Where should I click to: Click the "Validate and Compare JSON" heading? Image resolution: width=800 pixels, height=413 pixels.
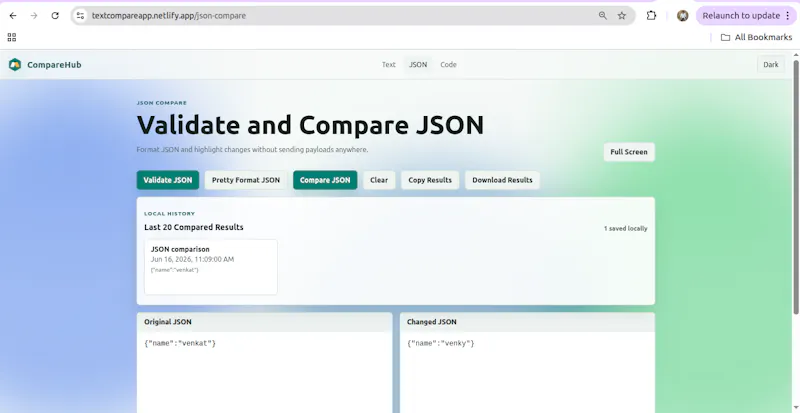click(x=310, y=125)
